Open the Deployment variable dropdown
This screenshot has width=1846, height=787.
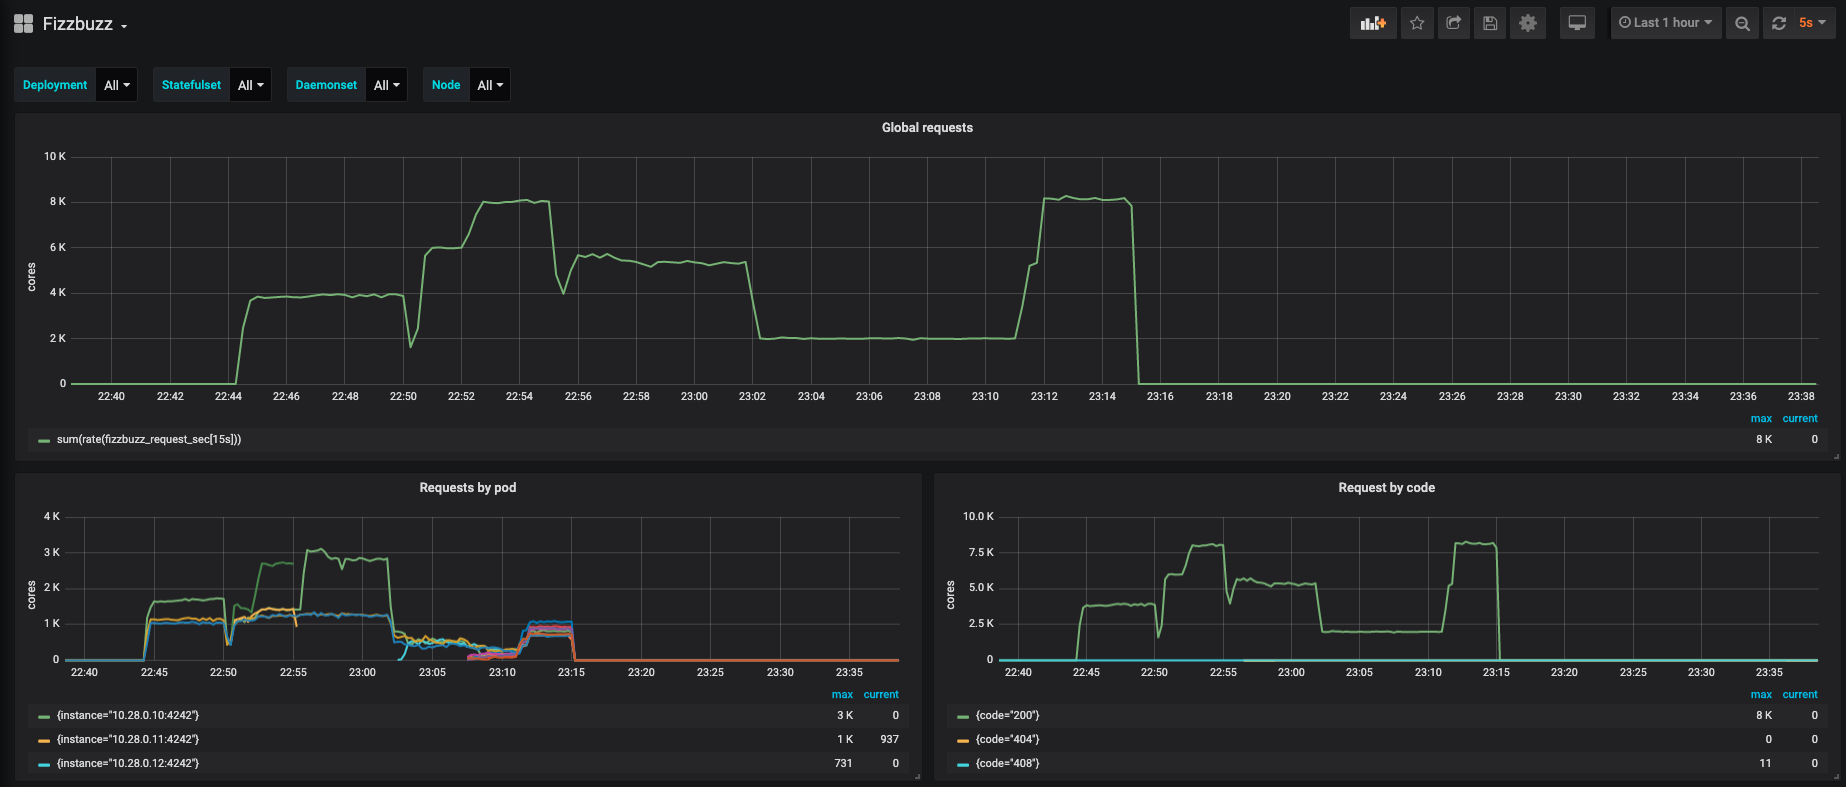pos(117,85)
